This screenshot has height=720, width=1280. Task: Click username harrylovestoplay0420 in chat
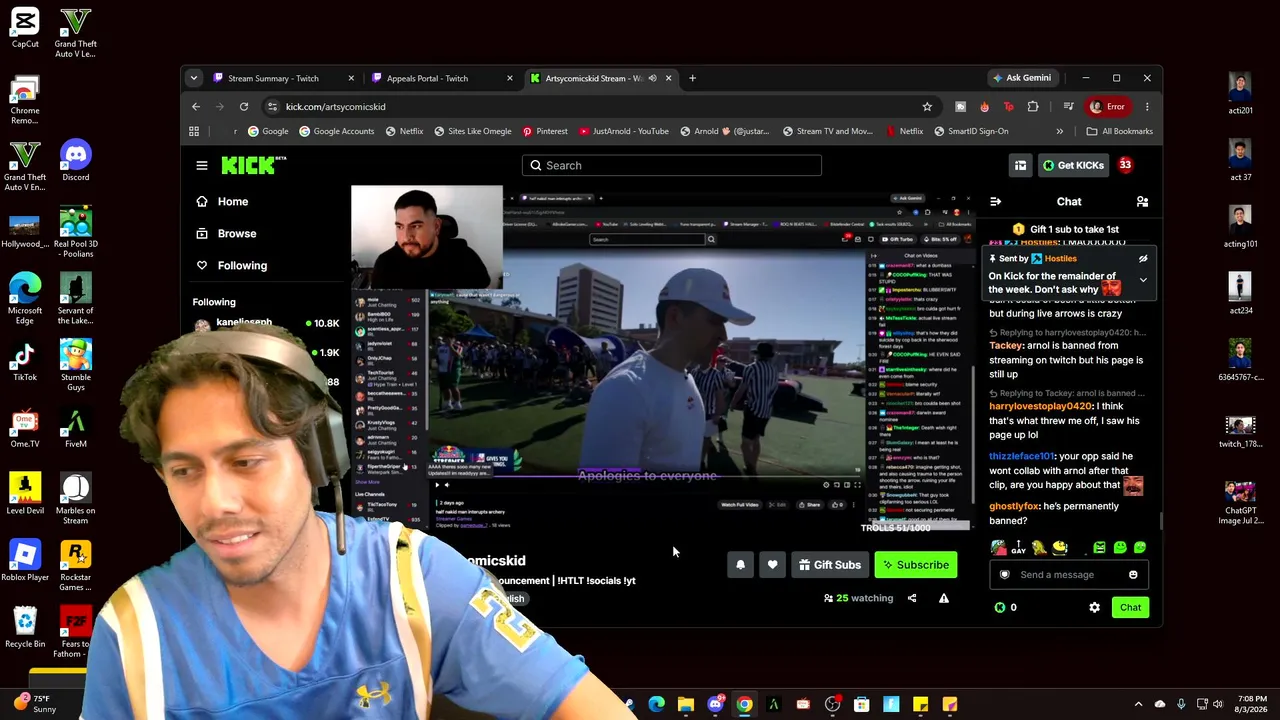1040,406
